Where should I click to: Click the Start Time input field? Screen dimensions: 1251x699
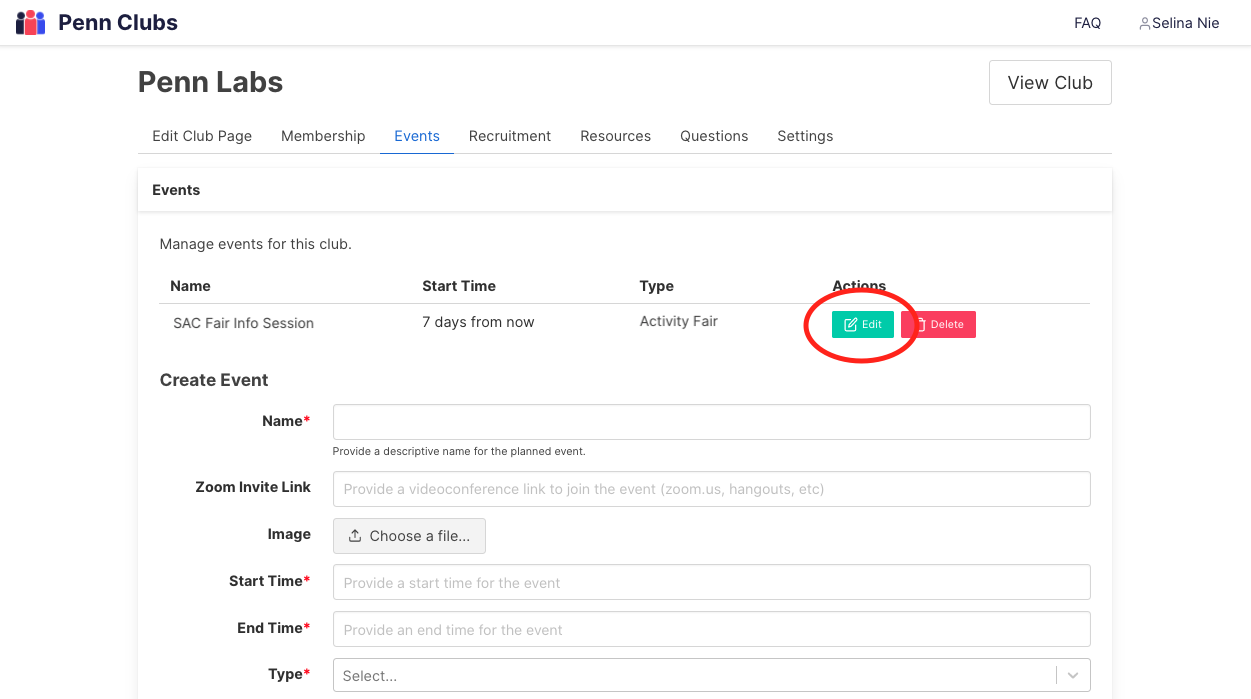(711, 583)
